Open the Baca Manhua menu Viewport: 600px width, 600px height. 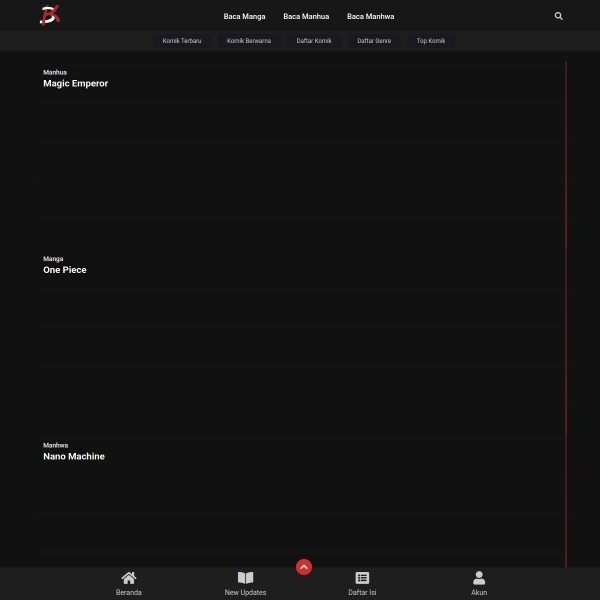(306, 16)
